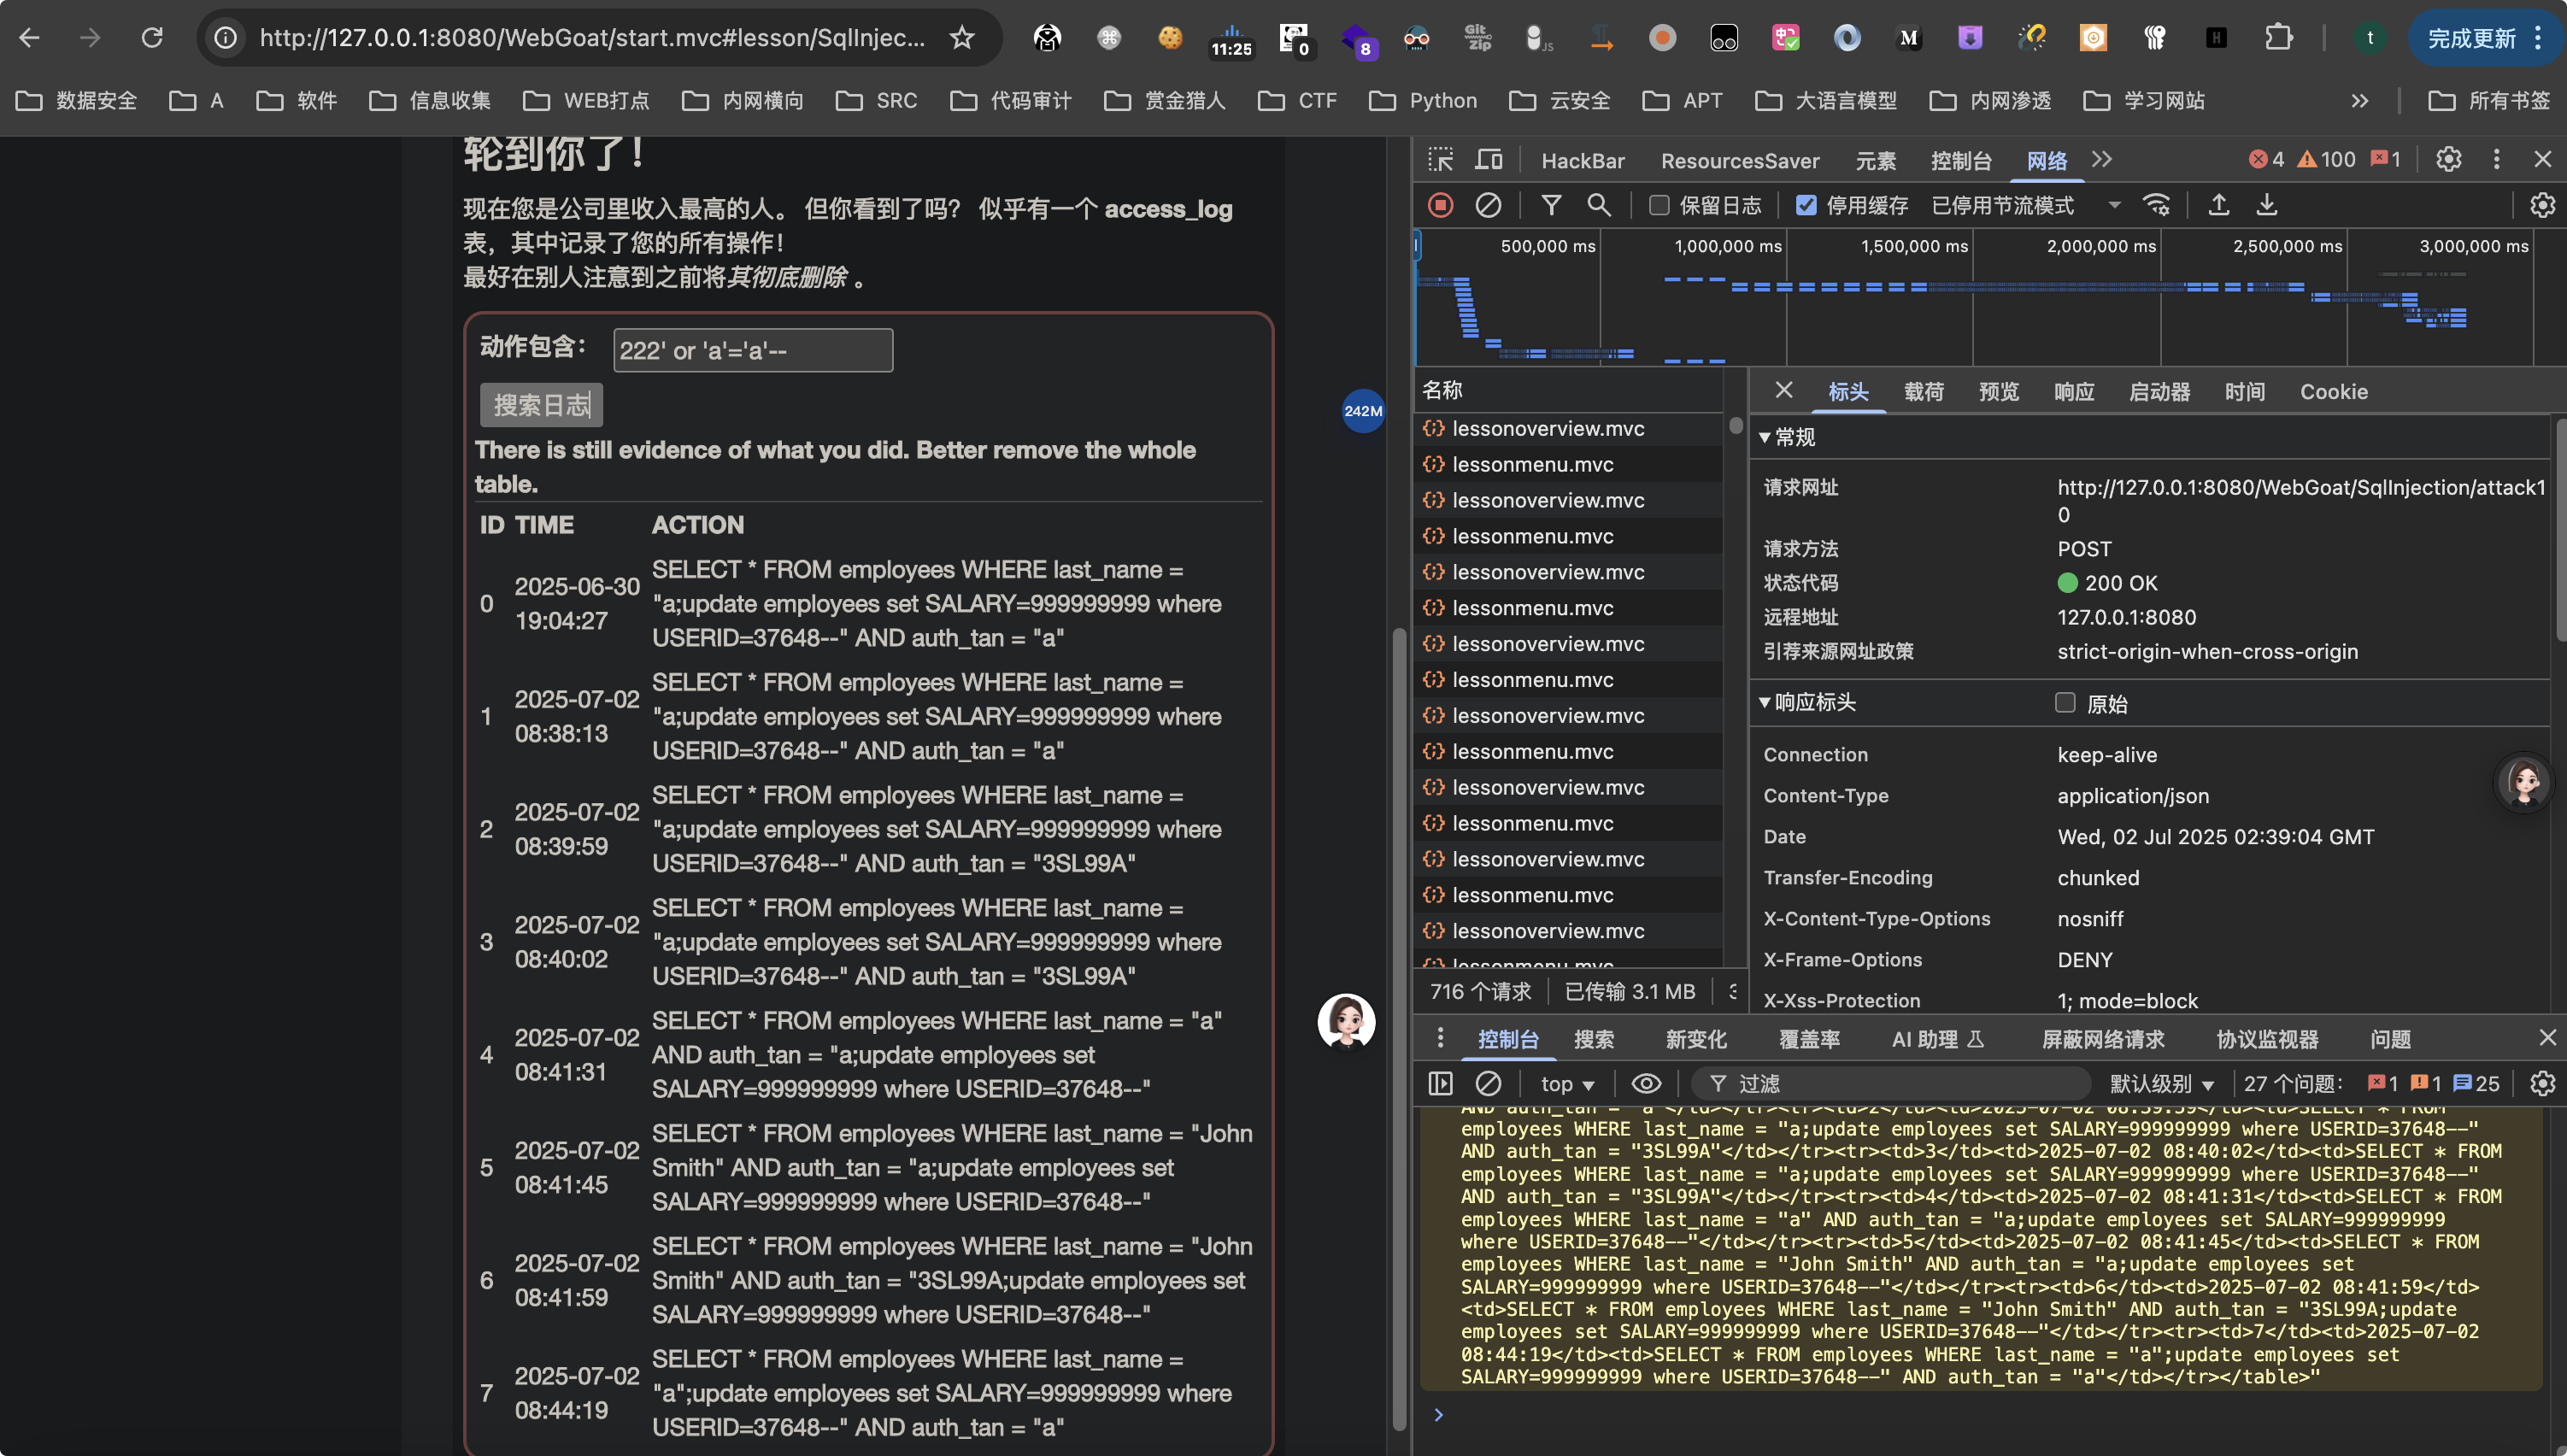Open 代码审计 bookmarks folder
Image resolution: width=2567 pixels, height=1456 pixels.
[1010, 100]
